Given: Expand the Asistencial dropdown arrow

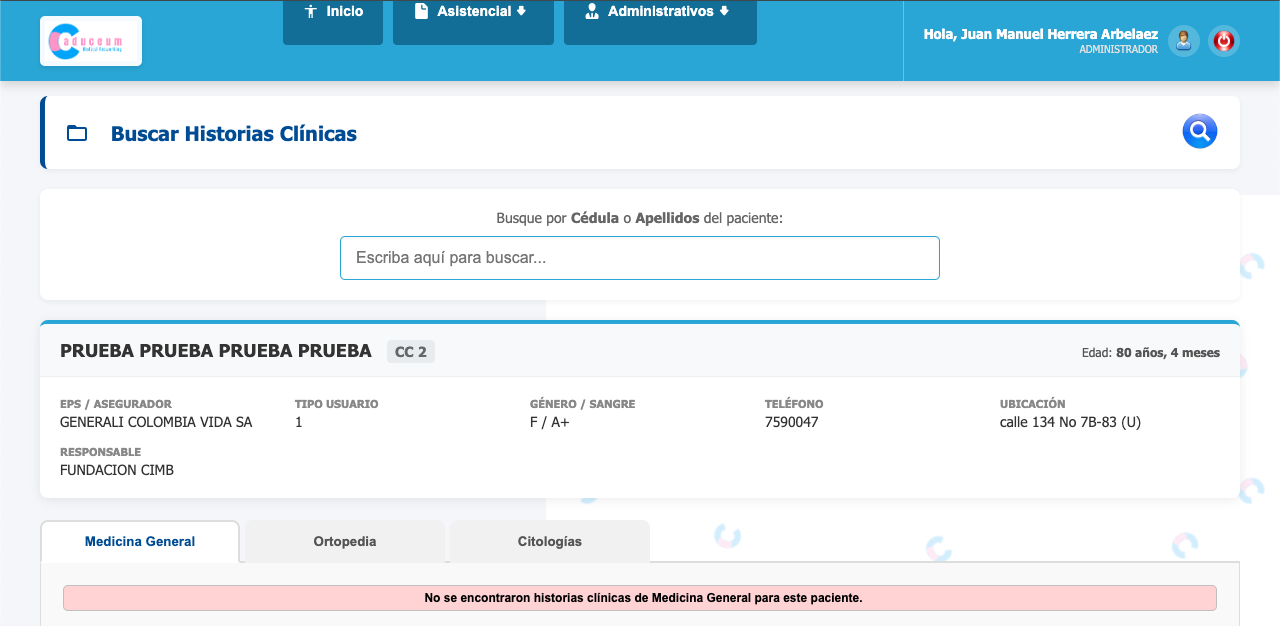Looking at the screenshot, I should click(x=521, y=12).
